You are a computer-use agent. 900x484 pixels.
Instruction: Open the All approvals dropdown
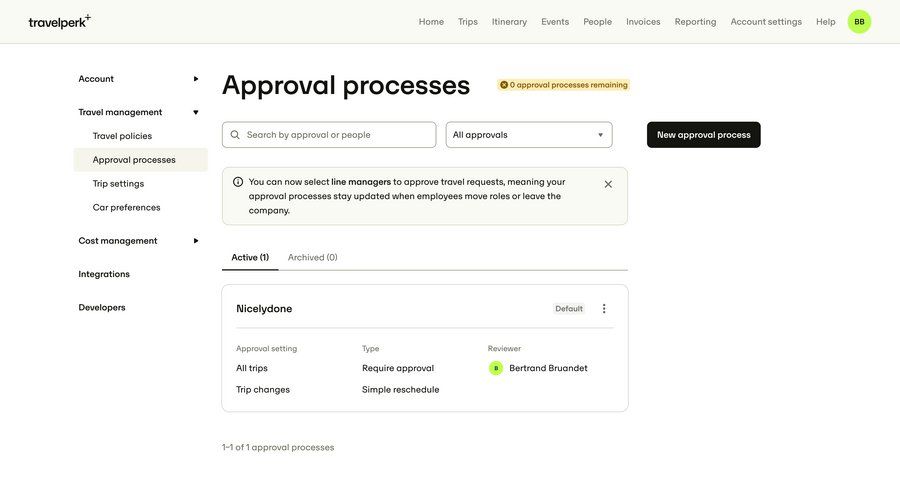529,135
